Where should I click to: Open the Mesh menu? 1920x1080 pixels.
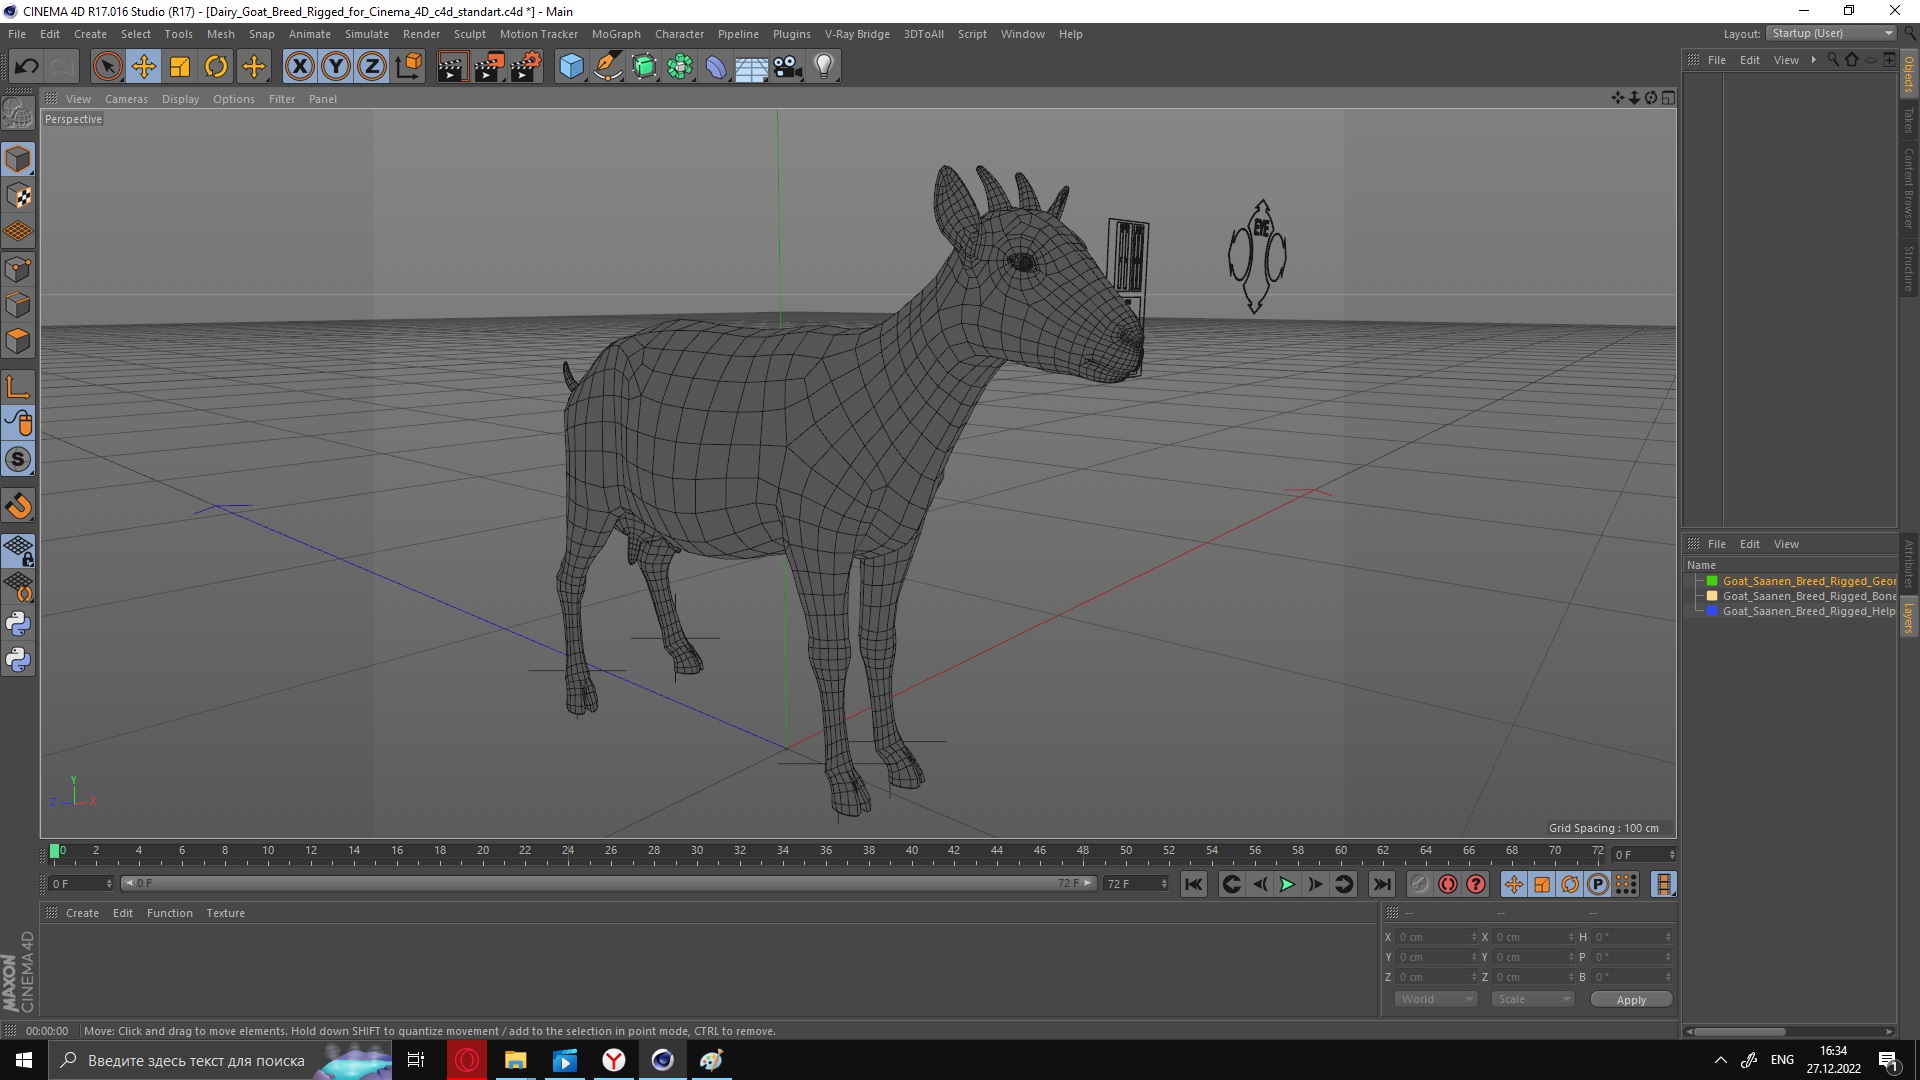click(220, 34)
